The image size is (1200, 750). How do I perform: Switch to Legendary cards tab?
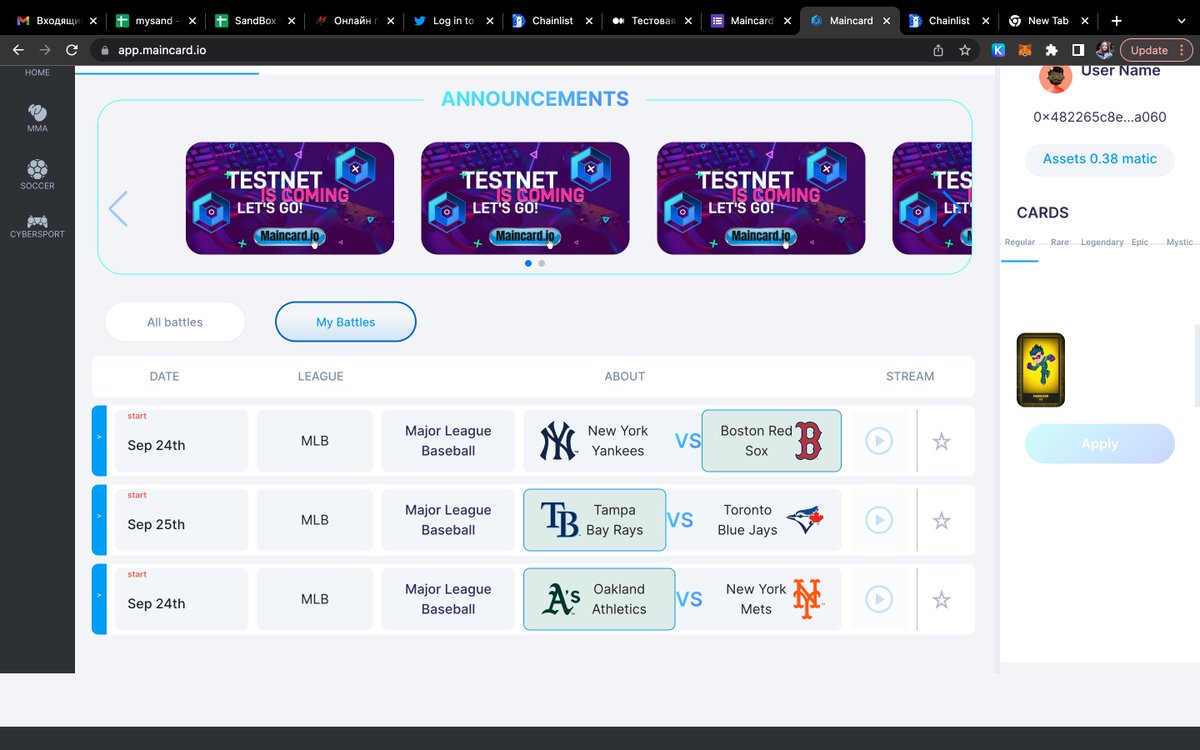[1102, 242]
